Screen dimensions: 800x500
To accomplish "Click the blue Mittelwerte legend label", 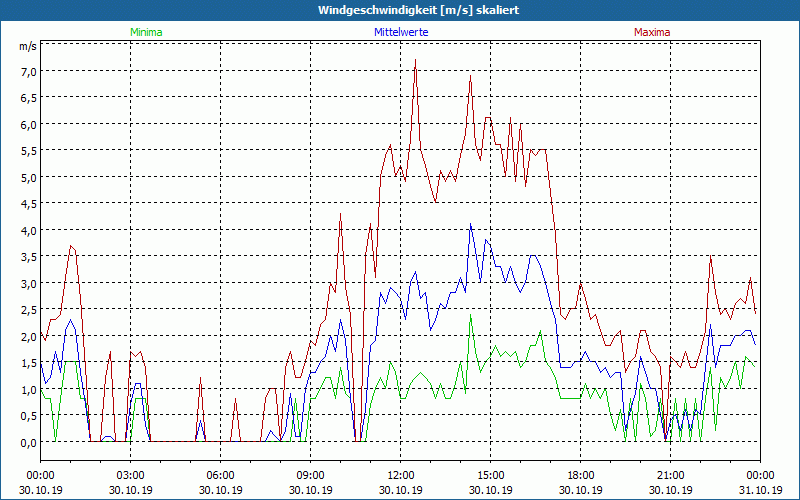I will [401, 32].
